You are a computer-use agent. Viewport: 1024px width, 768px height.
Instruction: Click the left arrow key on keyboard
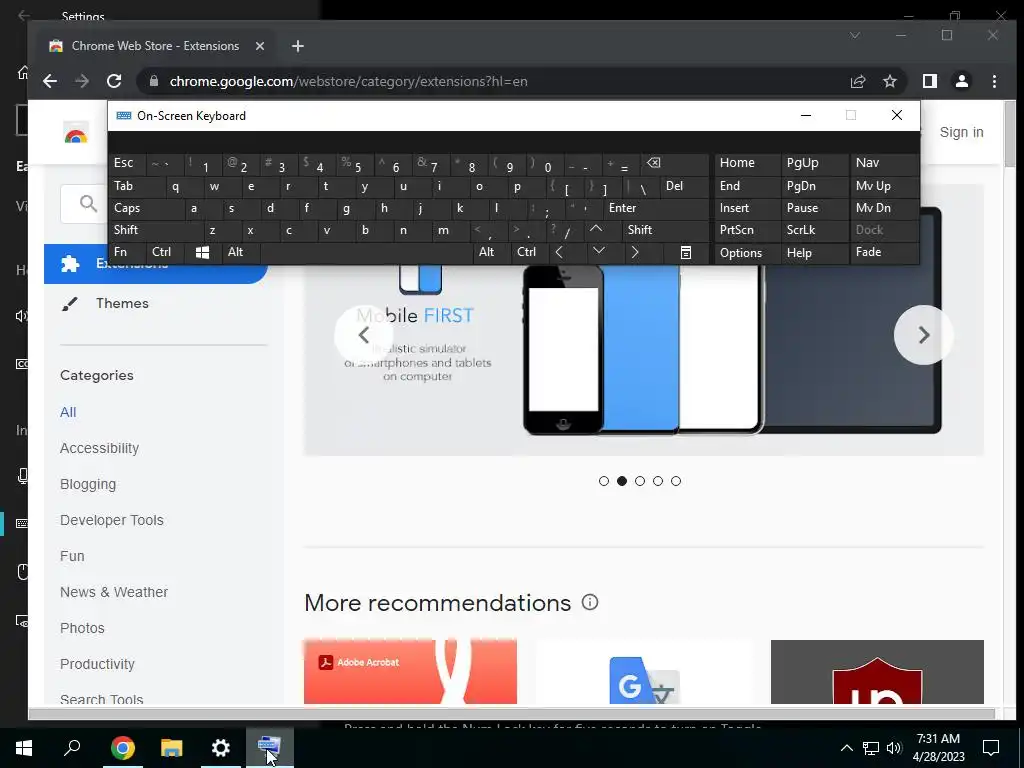coord(560,252)
